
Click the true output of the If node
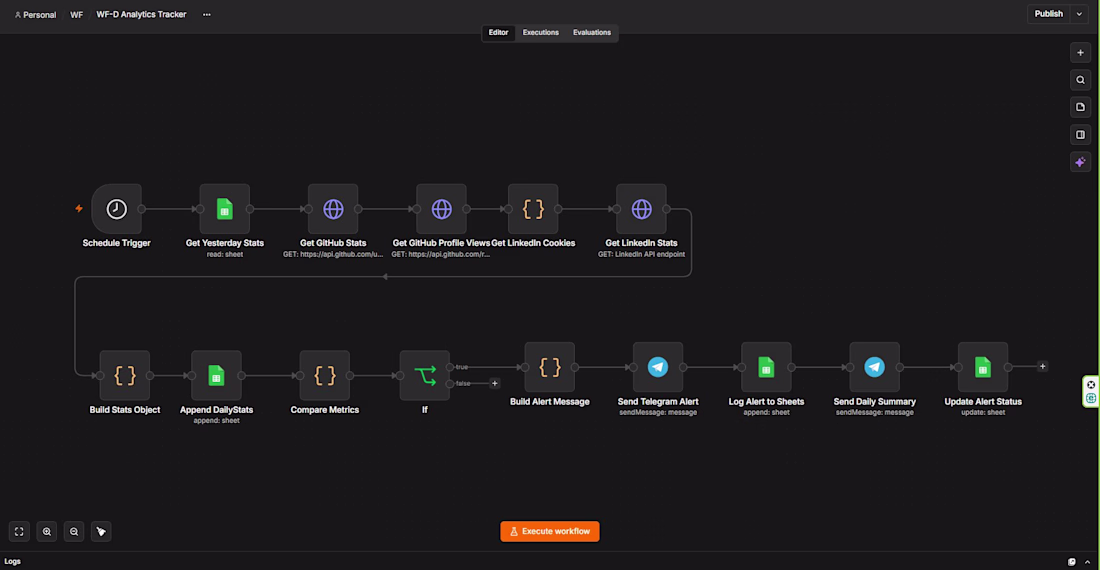(x=450, y=367)
